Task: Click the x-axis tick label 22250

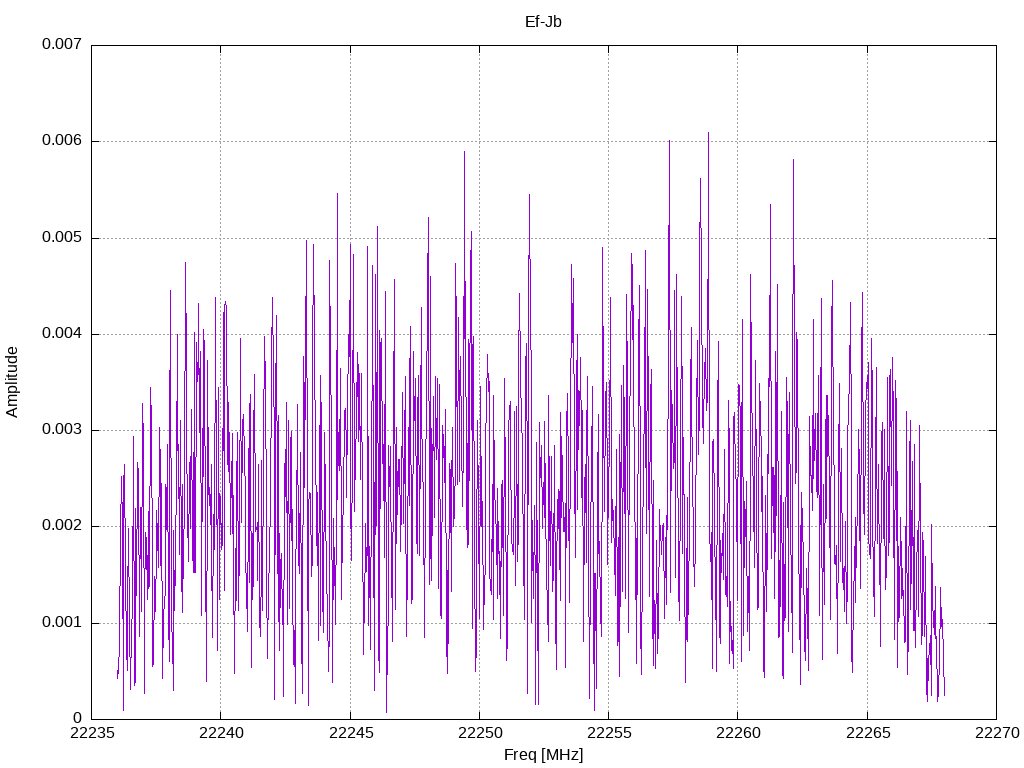Action: [x=479, y=733]
